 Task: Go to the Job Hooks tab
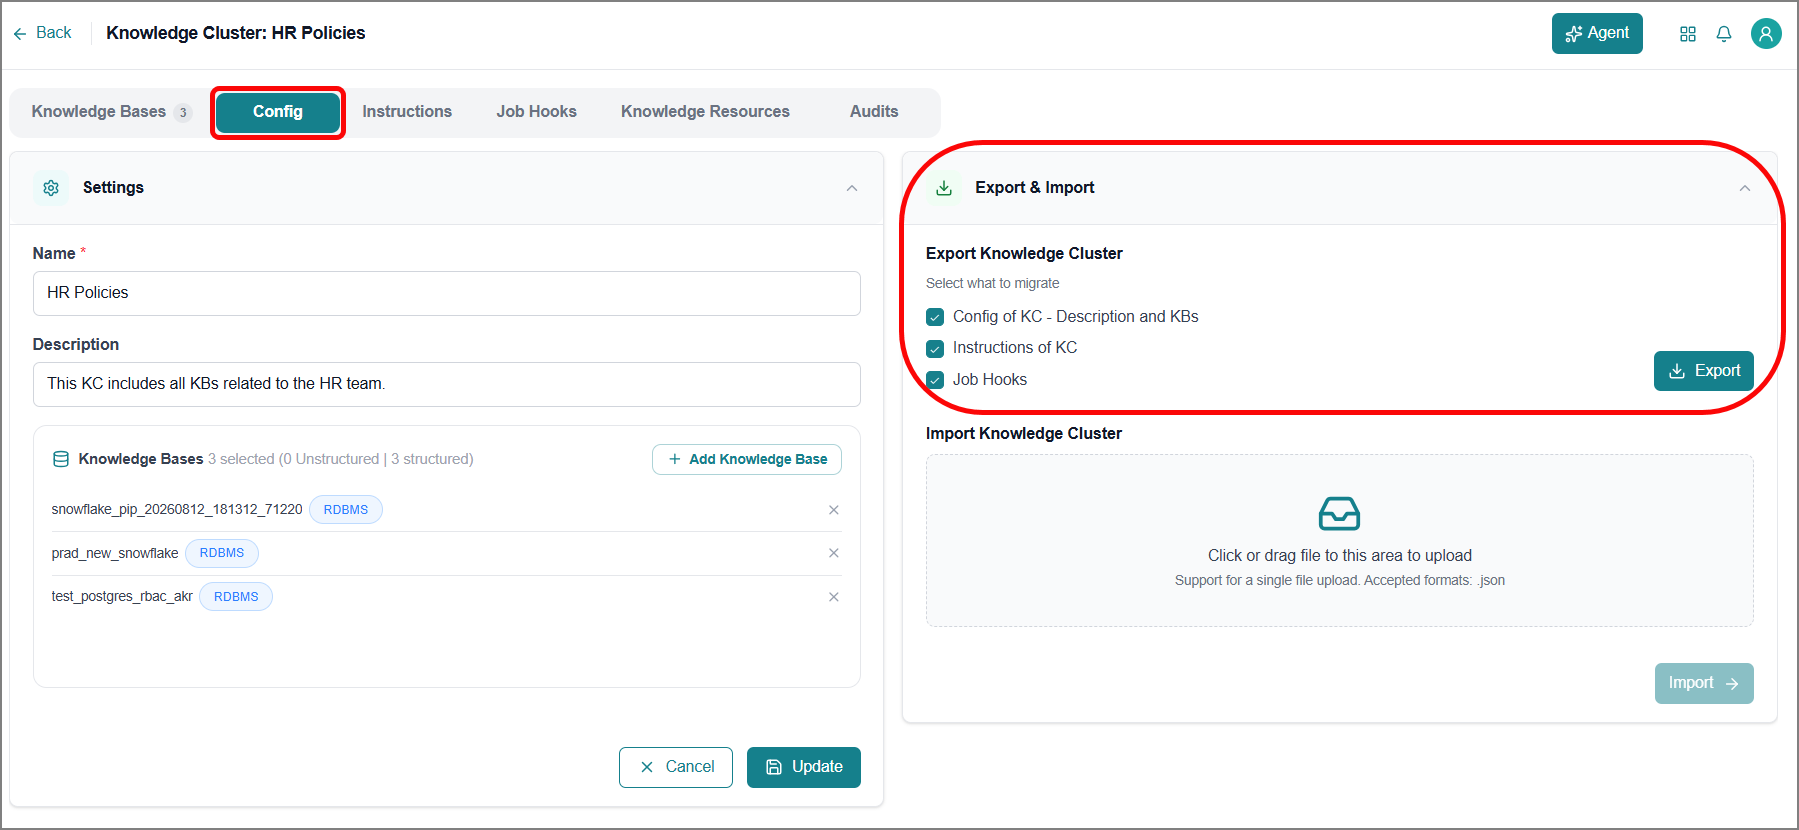pos(537,112)
